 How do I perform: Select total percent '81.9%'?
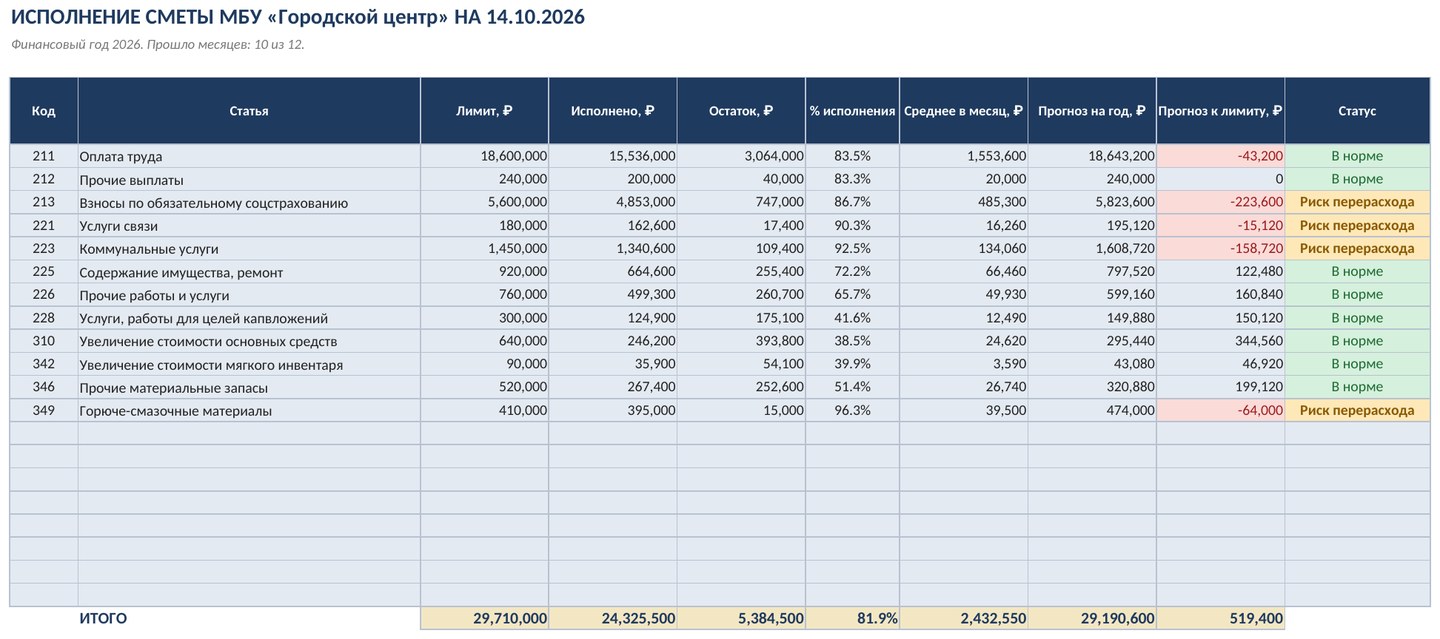(853, 619)
